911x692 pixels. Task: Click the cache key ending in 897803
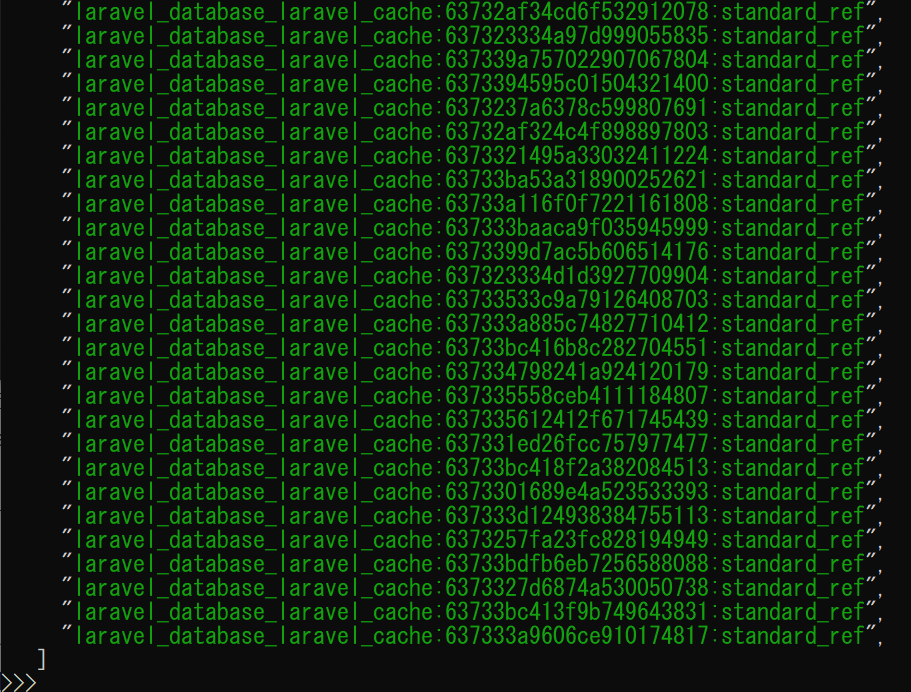(x=469, y=132)
